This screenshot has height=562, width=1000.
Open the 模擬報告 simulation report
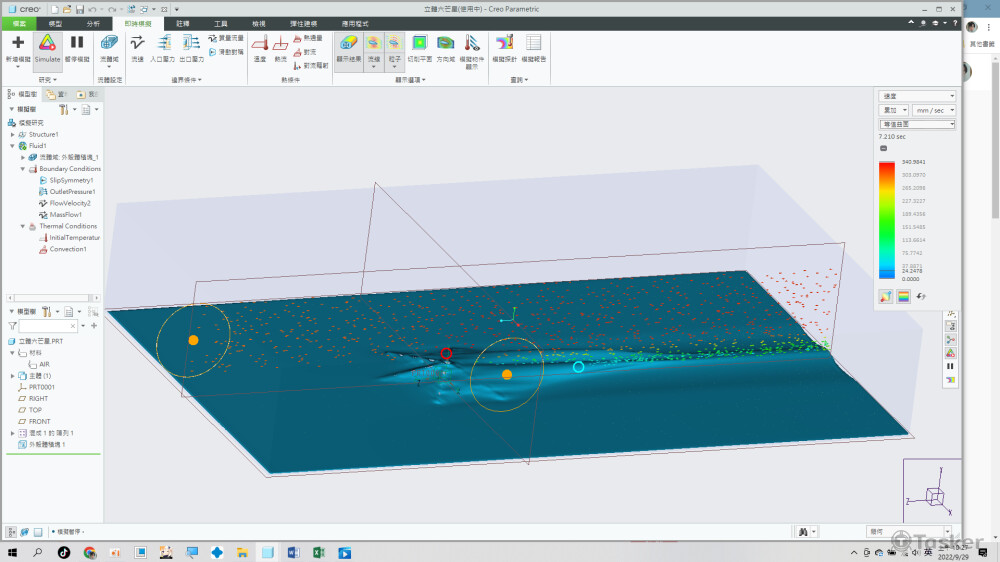point(534,47)
